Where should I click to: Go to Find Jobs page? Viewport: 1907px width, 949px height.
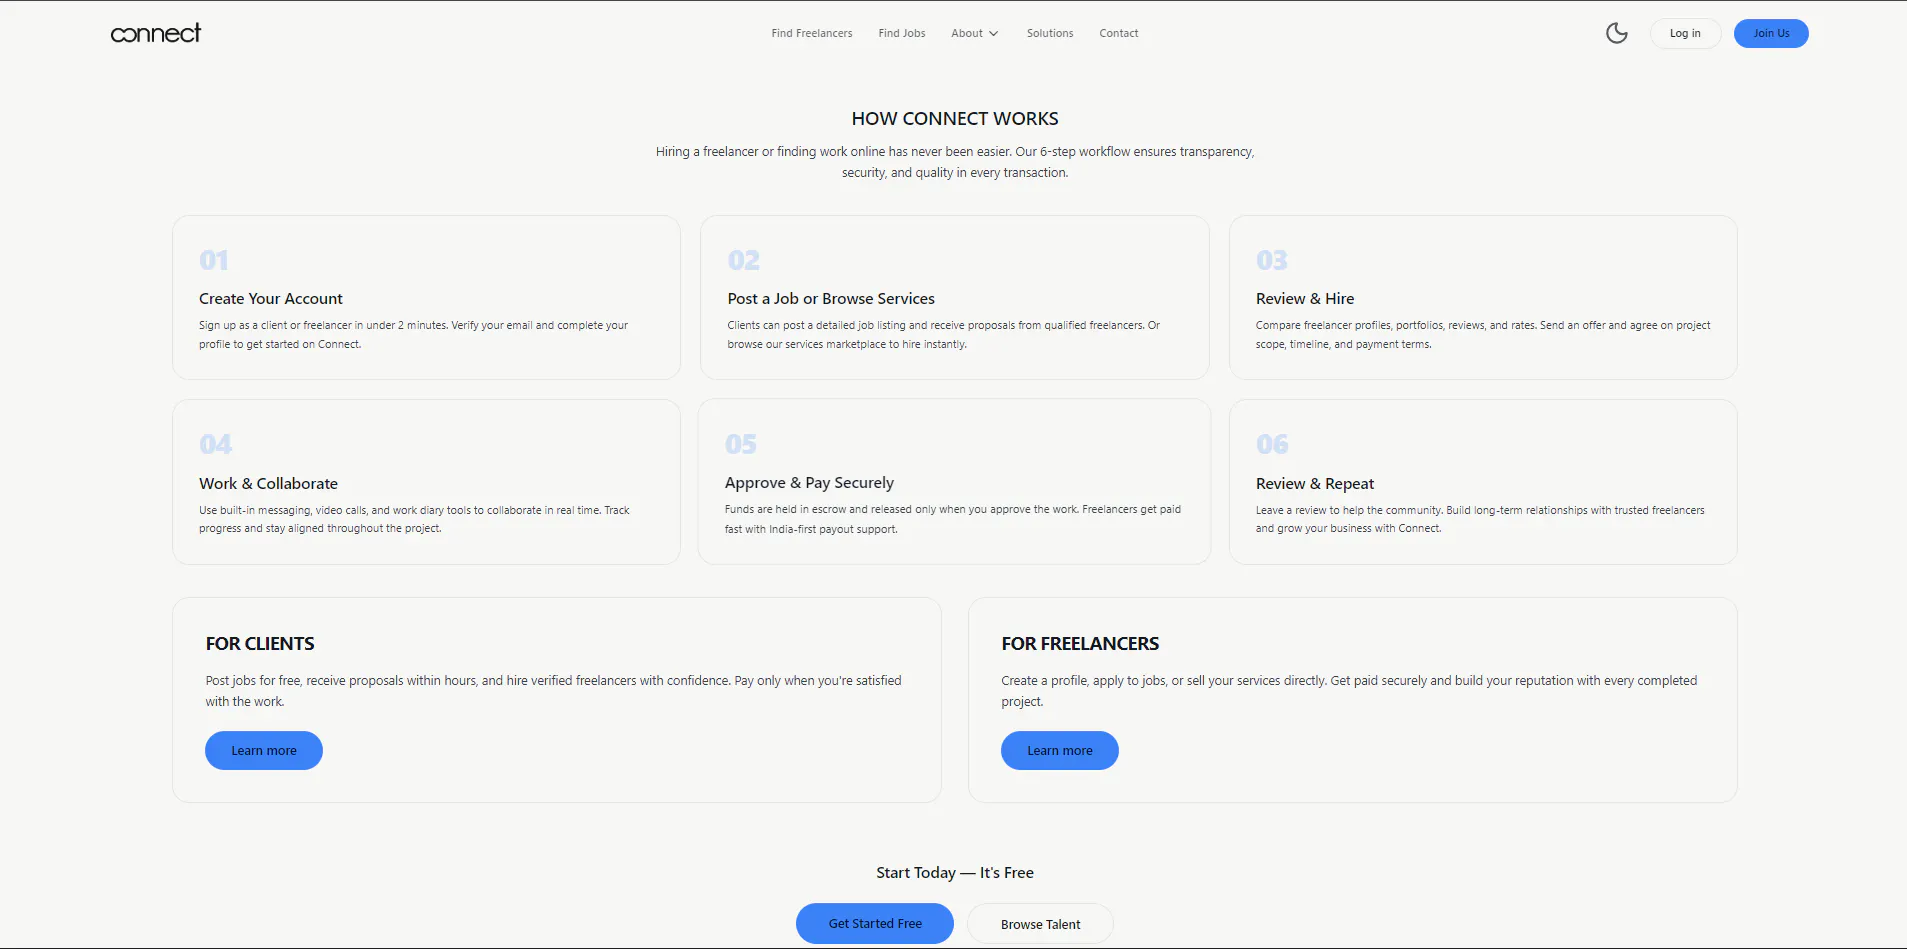[902, 33]
